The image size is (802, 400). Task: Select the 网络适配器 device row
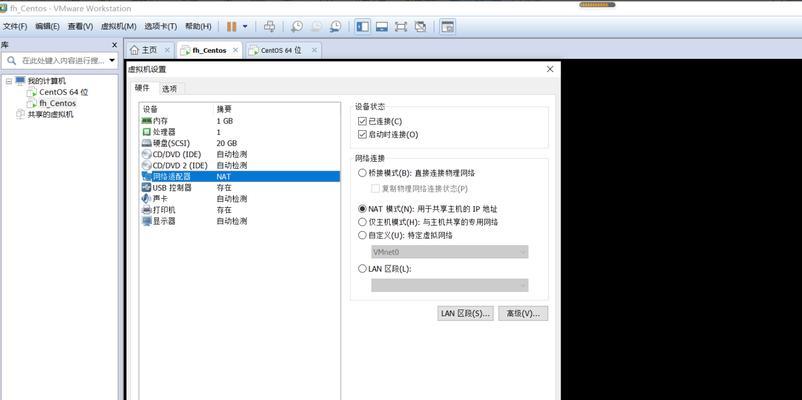pyautogui.click(x=239, y=176)
